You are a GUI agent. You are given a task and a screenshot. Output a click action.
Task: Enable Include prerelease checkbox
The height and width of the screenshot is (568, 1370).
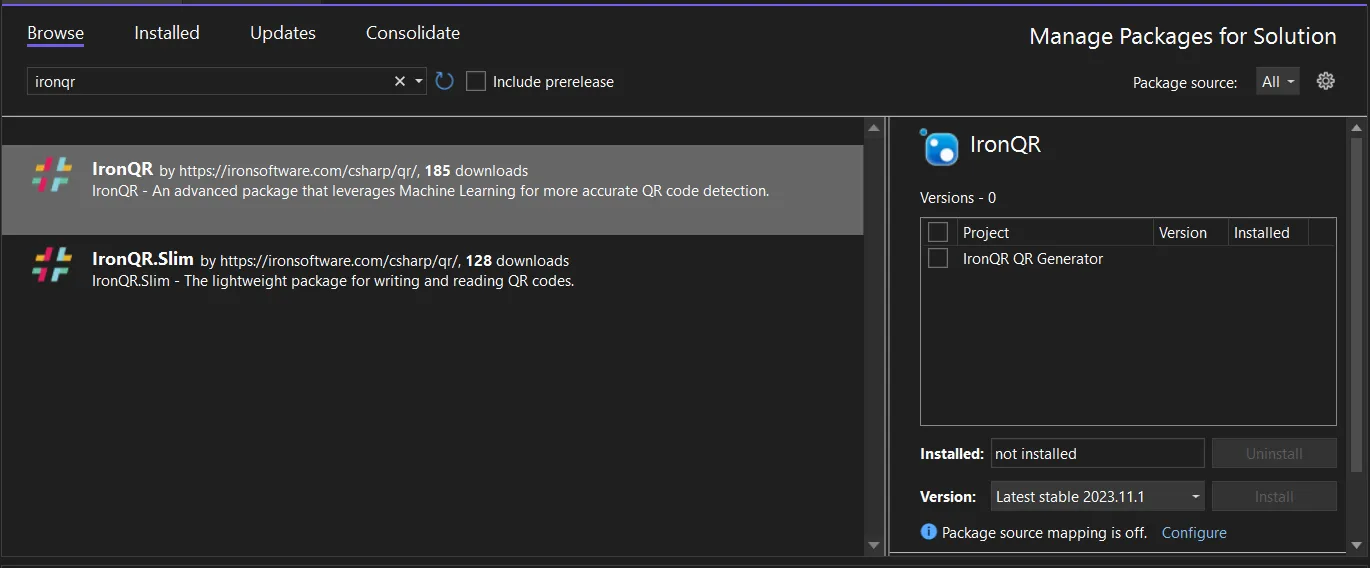click(476, 81)
